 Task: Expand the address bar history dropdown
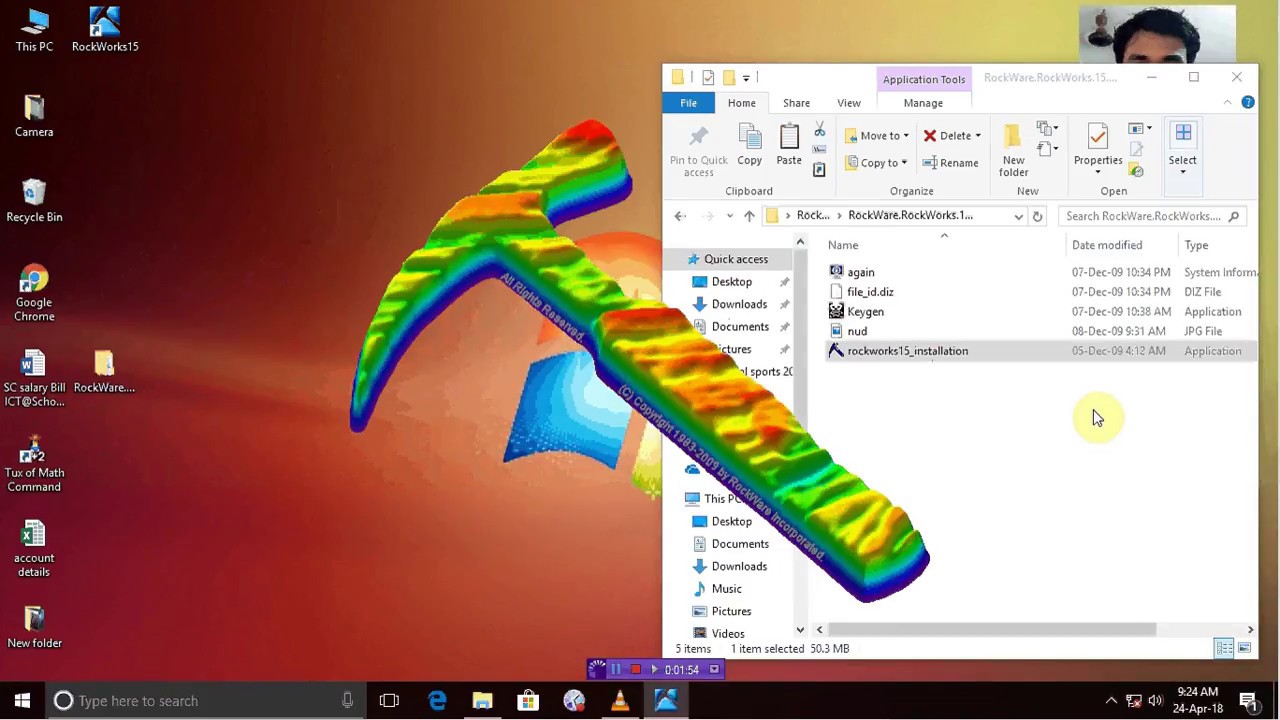[x=1018, y=216]
